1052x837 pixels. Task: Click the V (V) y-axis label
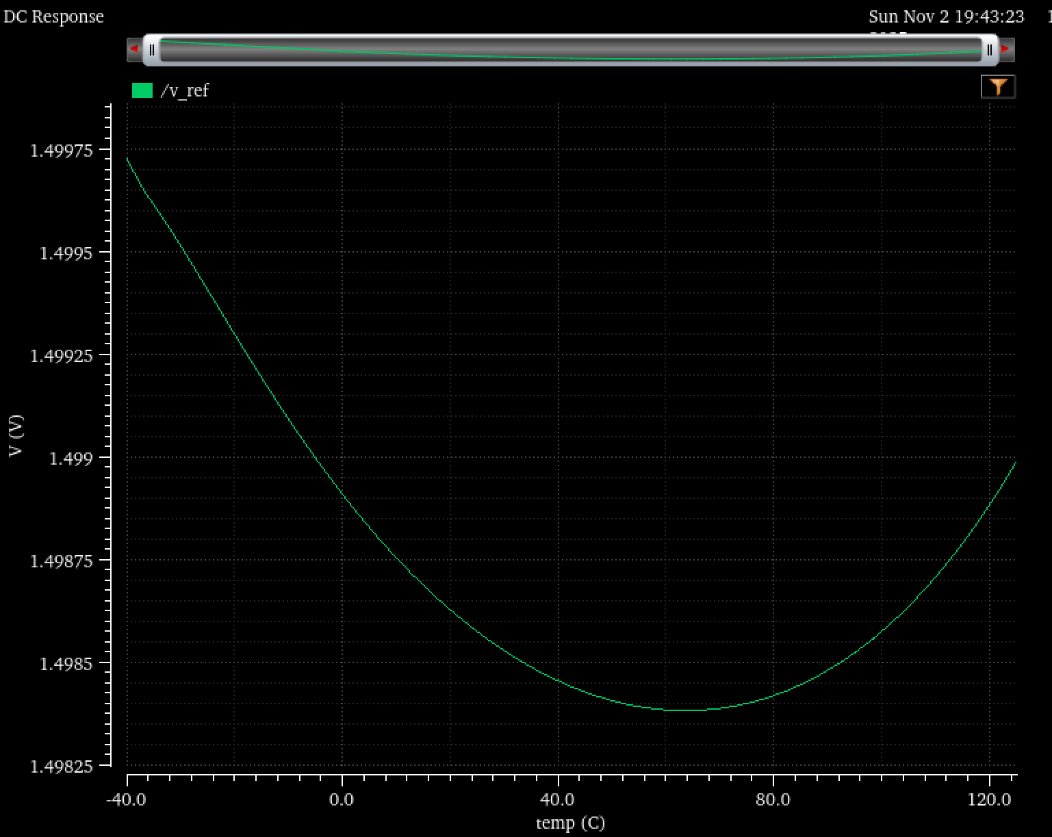(x=16, y=435)
